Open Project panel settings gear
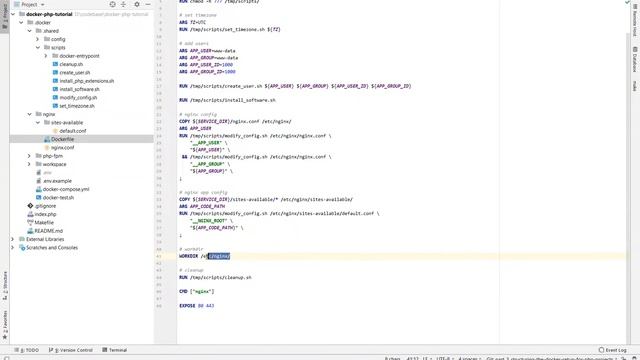 (137, 4)
